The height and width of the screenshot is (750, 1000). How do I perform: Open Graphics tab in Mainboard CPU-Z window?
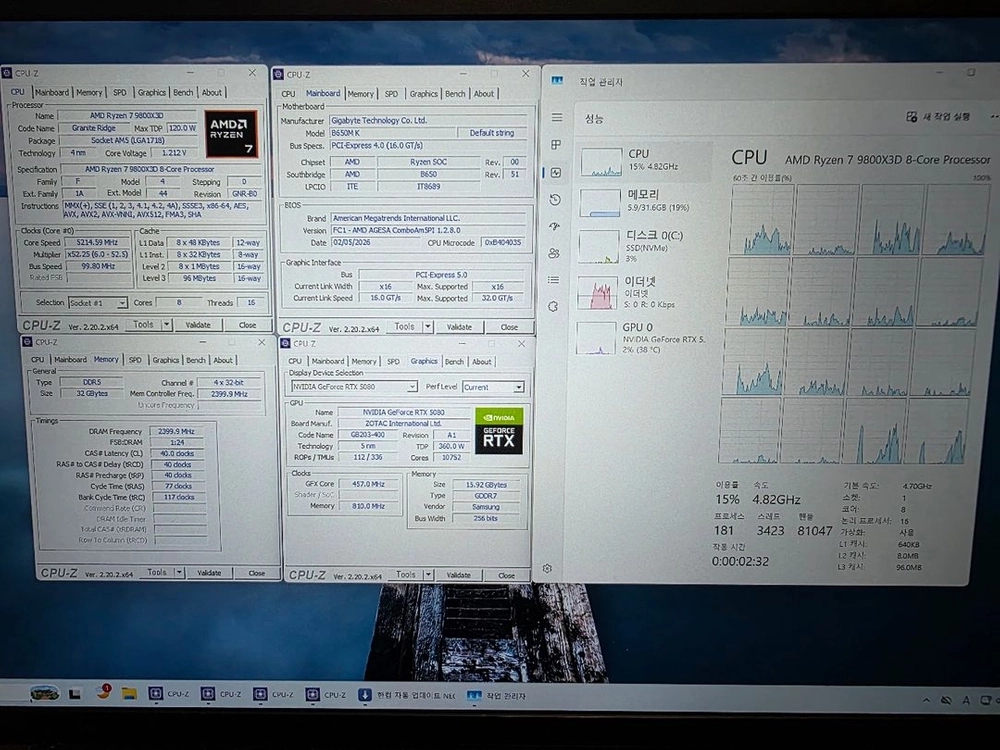tap(423, 94)
